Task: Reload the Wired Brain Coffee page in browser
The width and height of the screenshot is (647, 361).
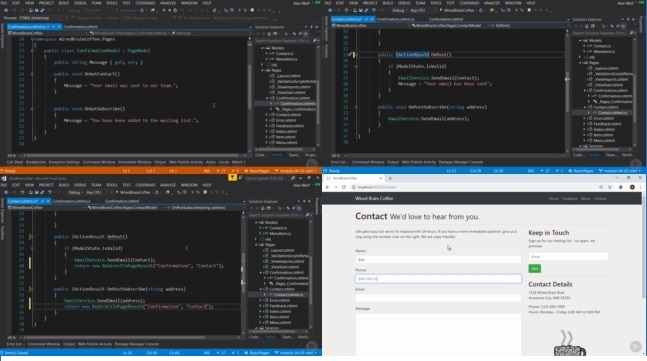Action: click(344, 187)
